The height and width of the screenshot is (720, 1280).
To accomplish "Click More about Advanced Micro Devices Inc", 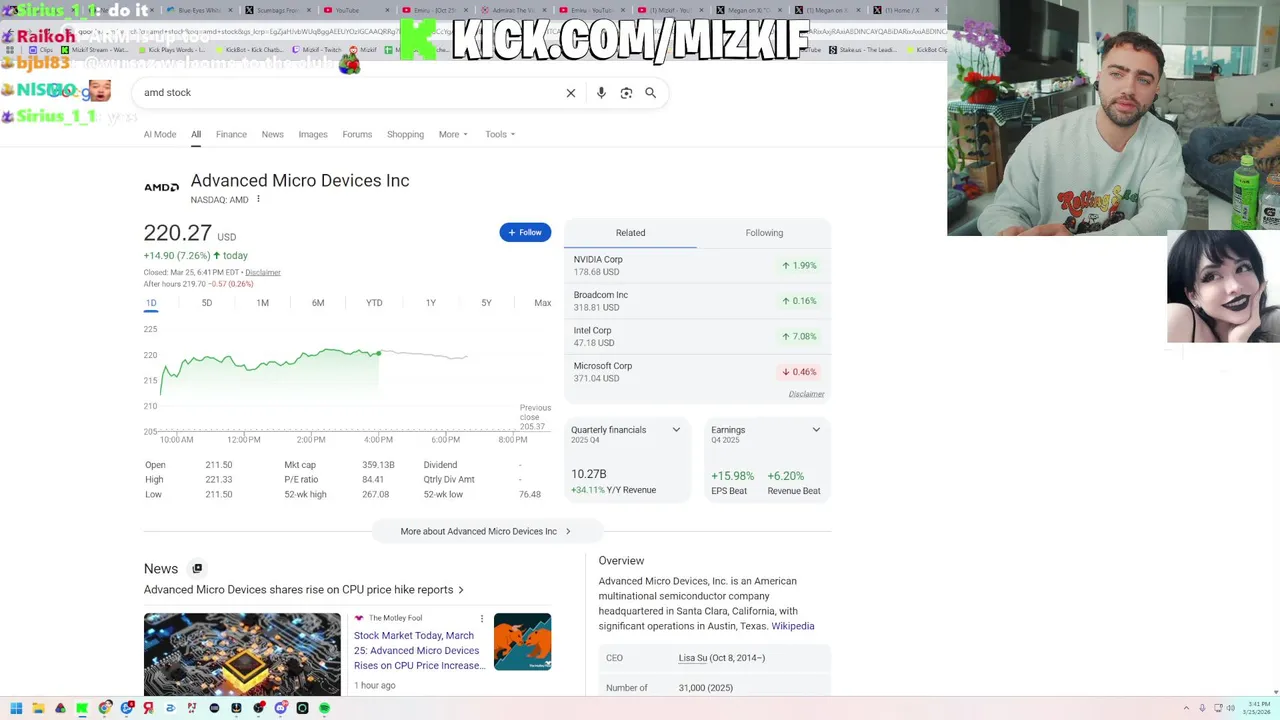I will click(486, 531).
